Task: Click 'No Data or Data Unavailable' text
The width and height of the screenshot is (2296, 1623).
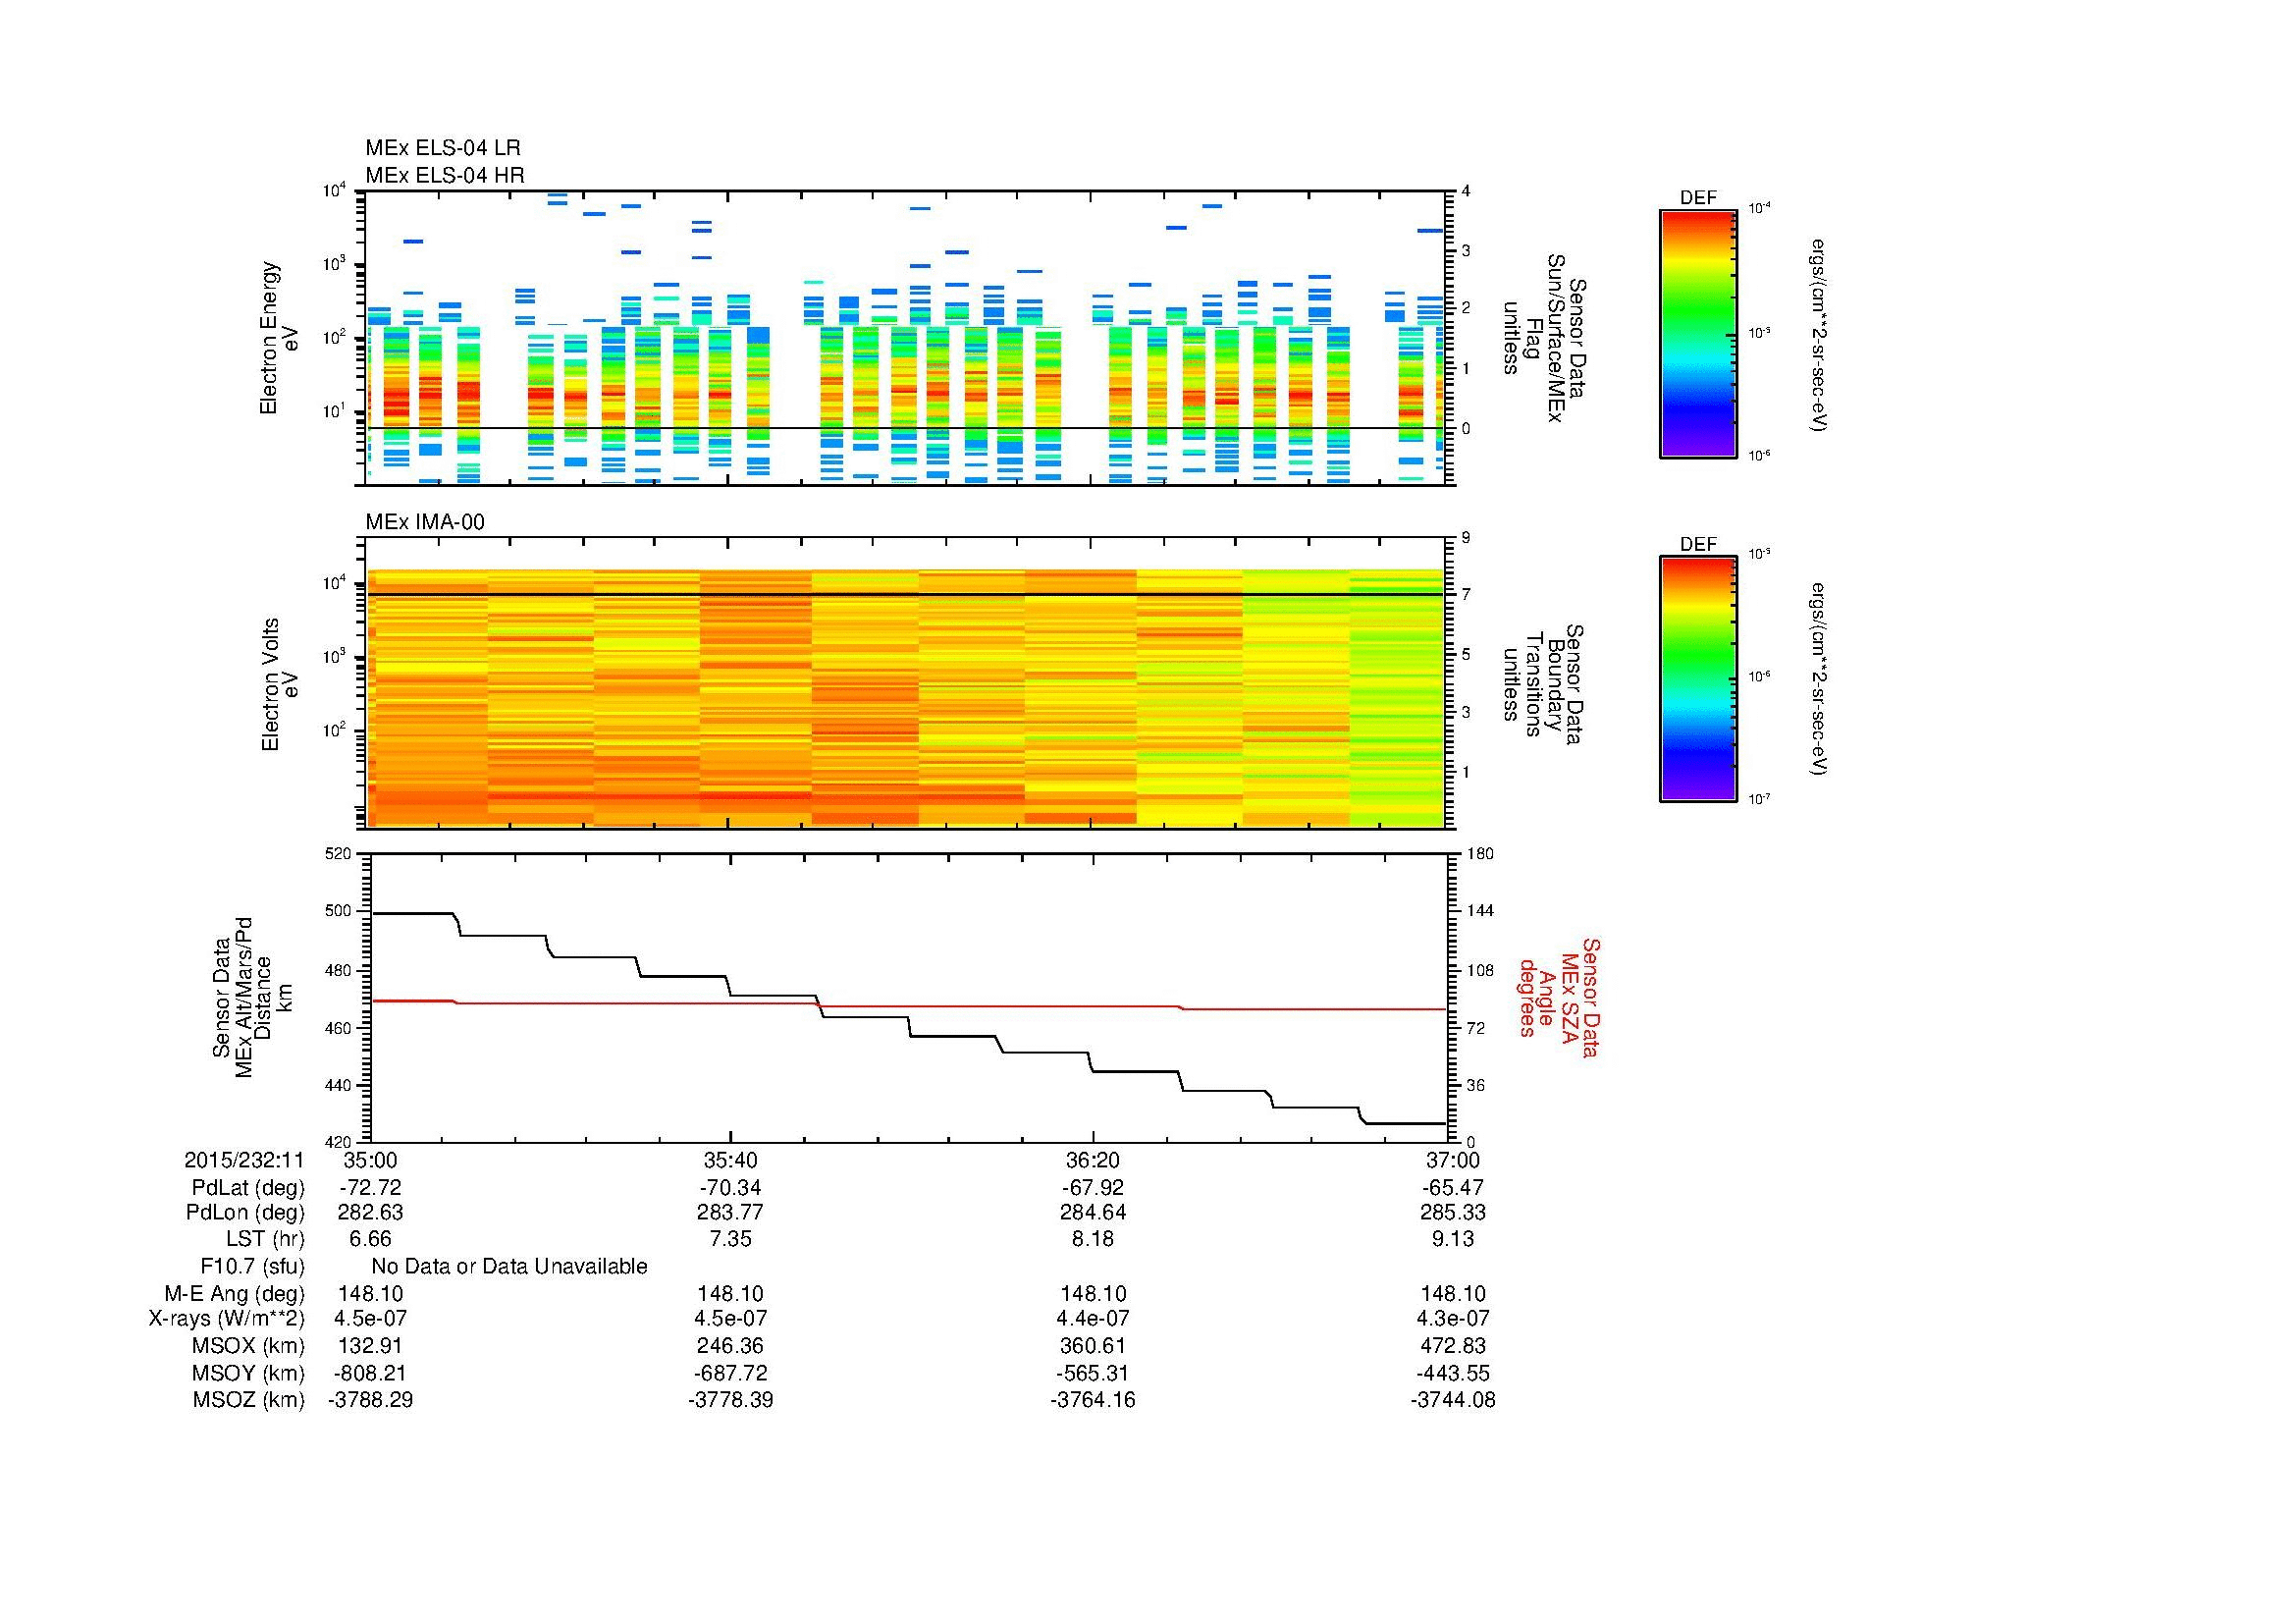Action: point(509,1267)
